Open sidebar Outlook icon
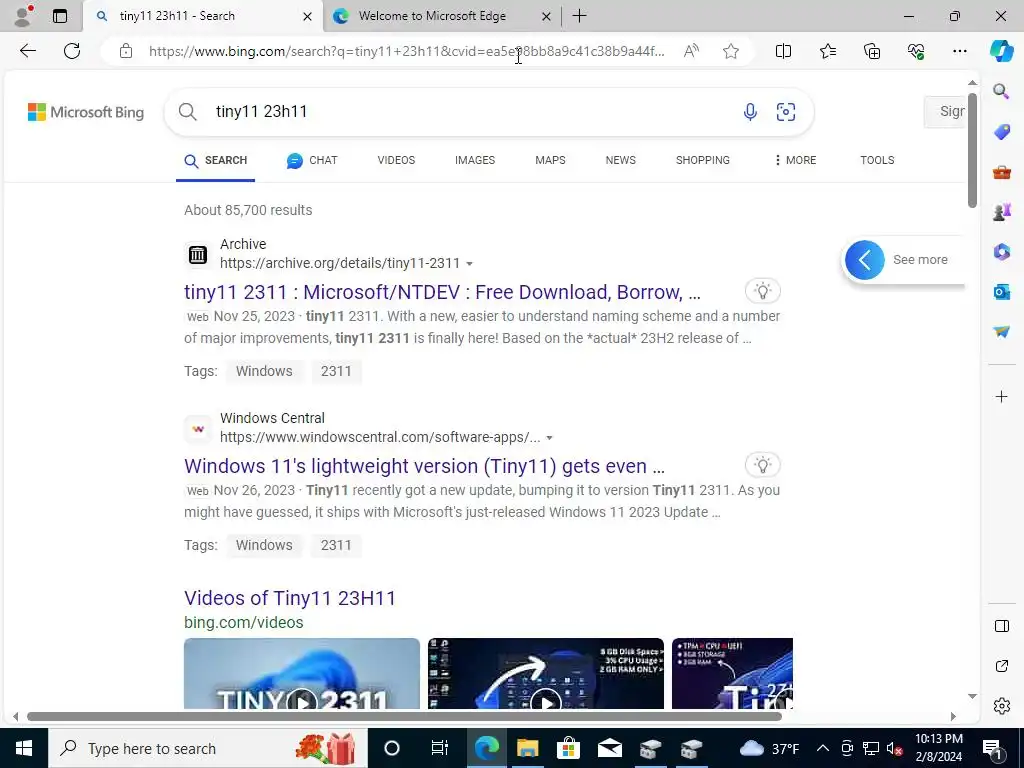1024x768 pixels. point(1001,291)
